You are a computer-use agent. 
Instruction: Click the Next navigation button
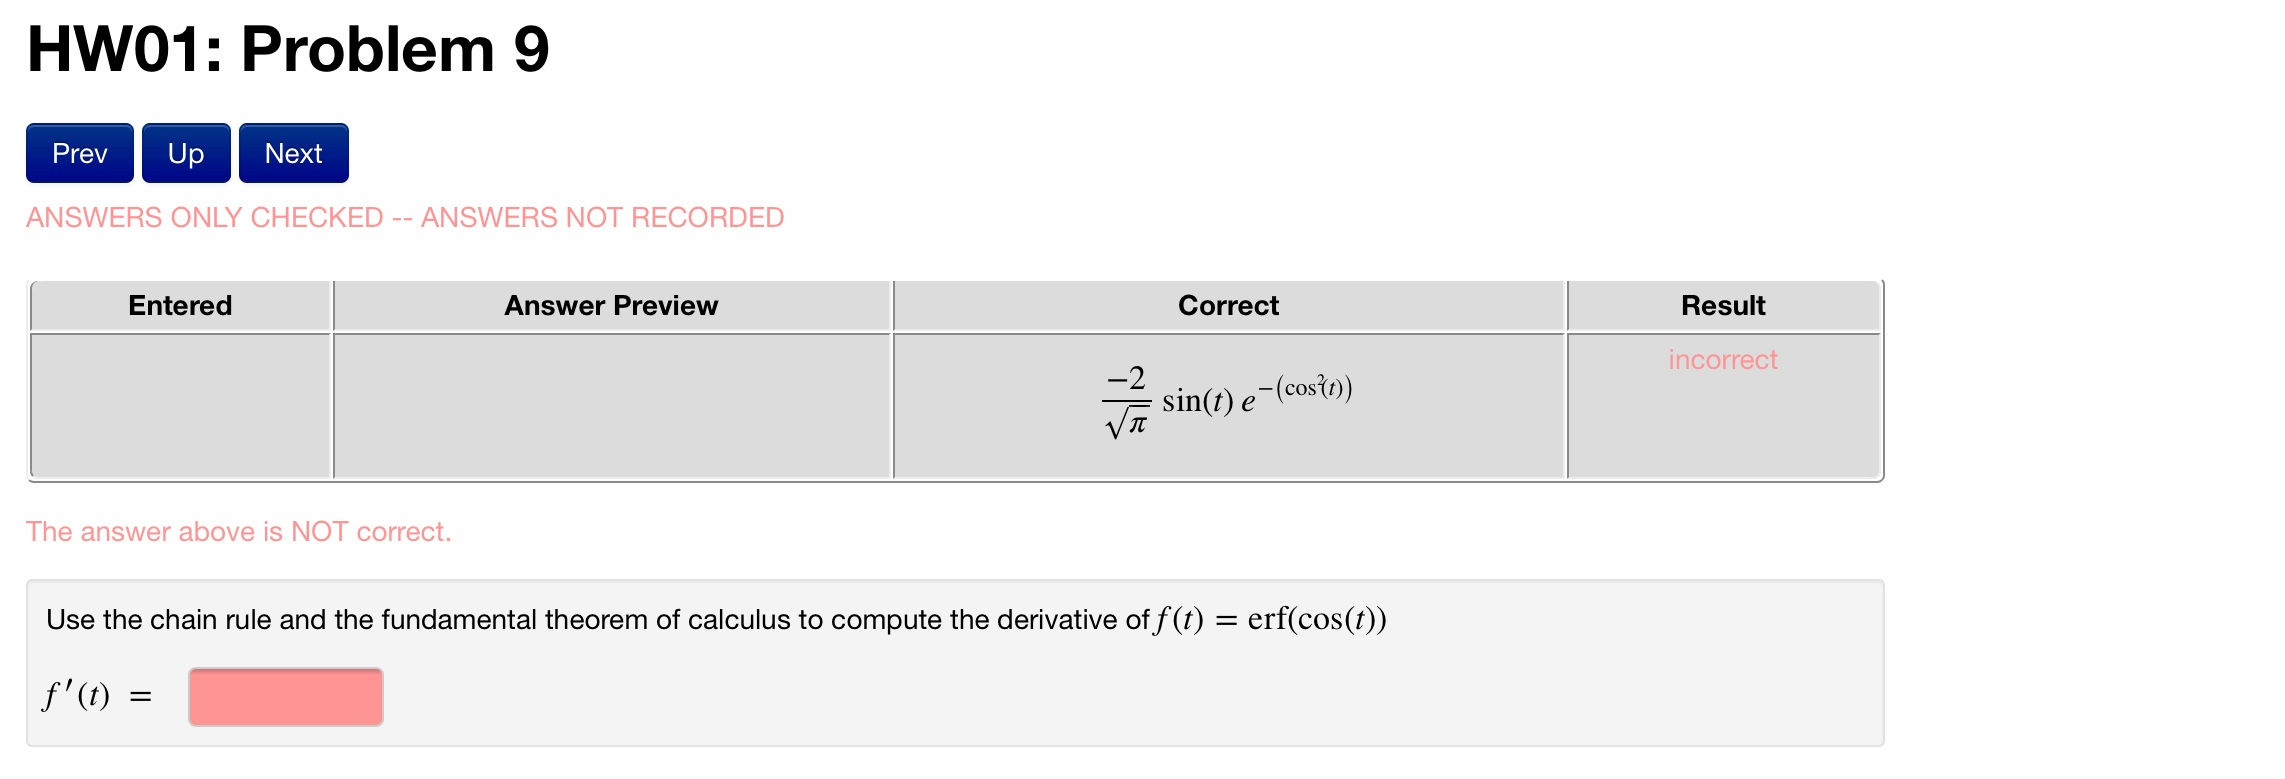point(292,152)
